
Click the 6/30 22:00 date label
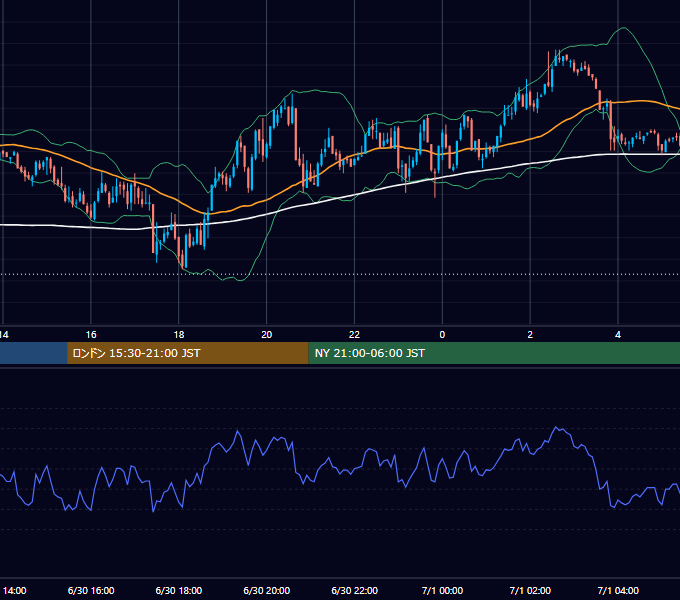pyautogui.click(x=354, y=590)
